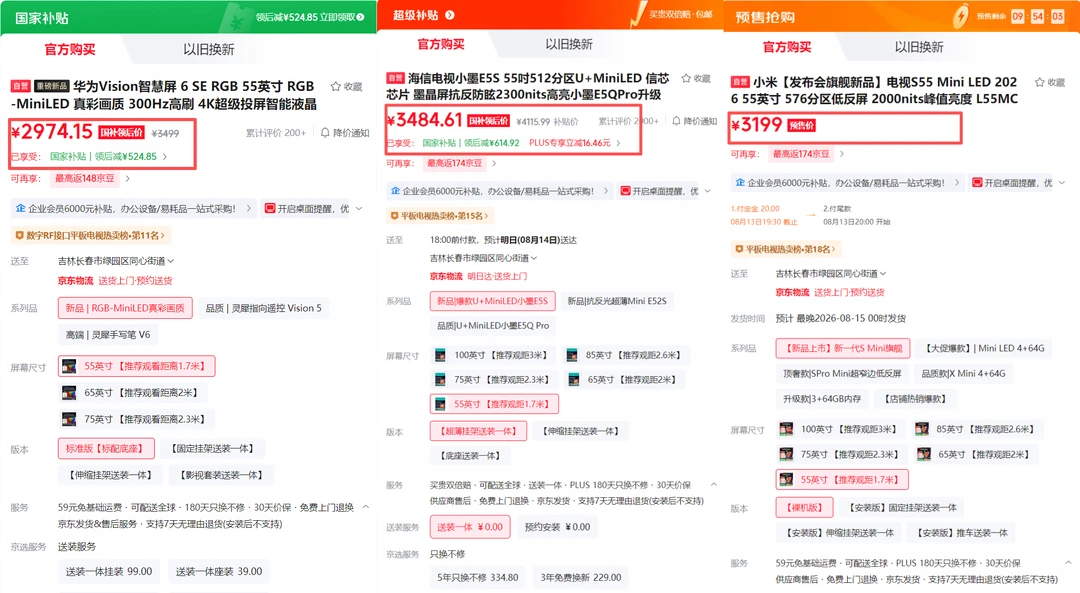Screen dimensions: 1080x593
Task: Open Xiaomi delivery address dropdown
Action: click(x=831, y=273)
